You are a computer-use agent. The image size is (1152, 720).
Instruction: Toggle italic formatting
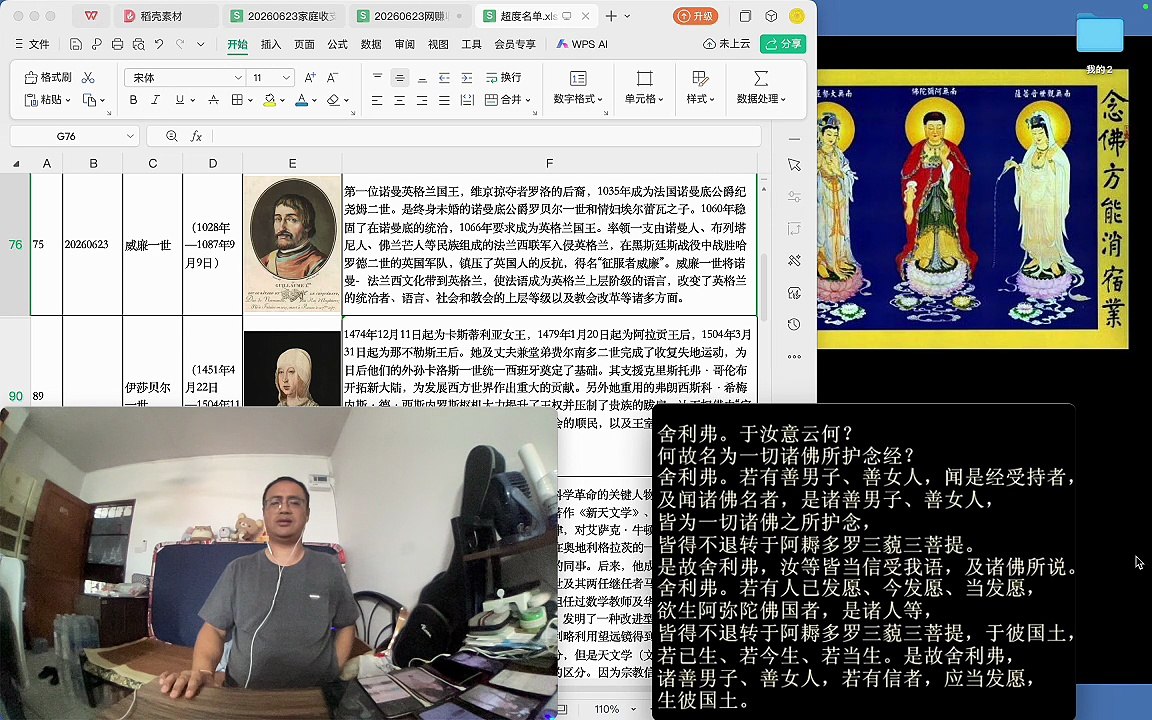click(156, 100)
